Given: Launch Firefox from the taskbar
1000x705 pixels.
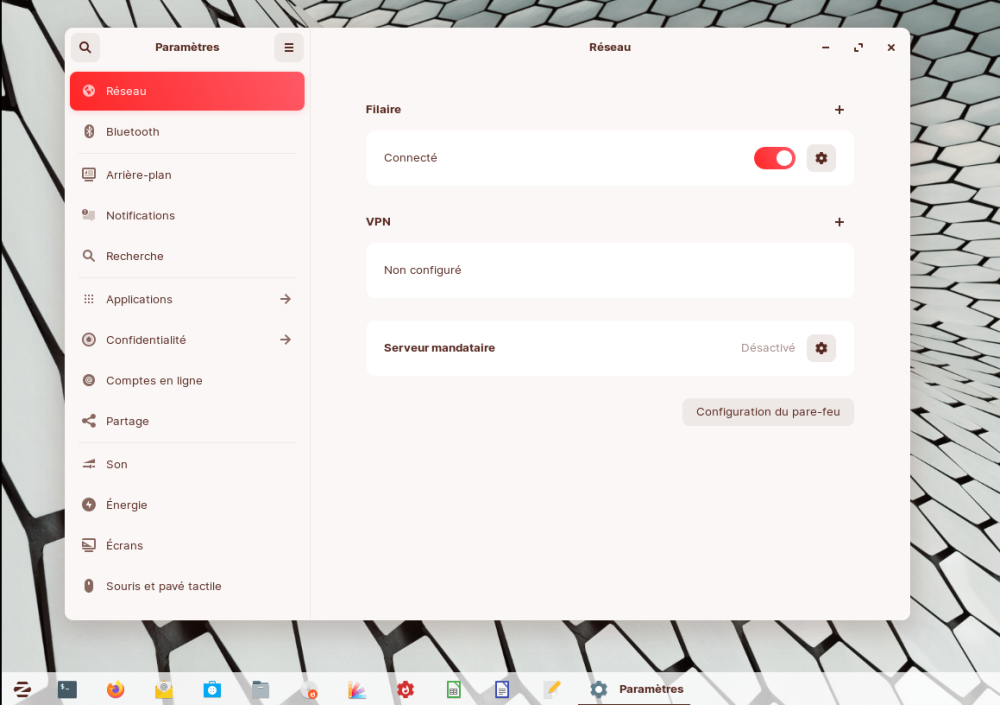Looking at the screenshot, I should pyautogui.click(x=116, y=689).
